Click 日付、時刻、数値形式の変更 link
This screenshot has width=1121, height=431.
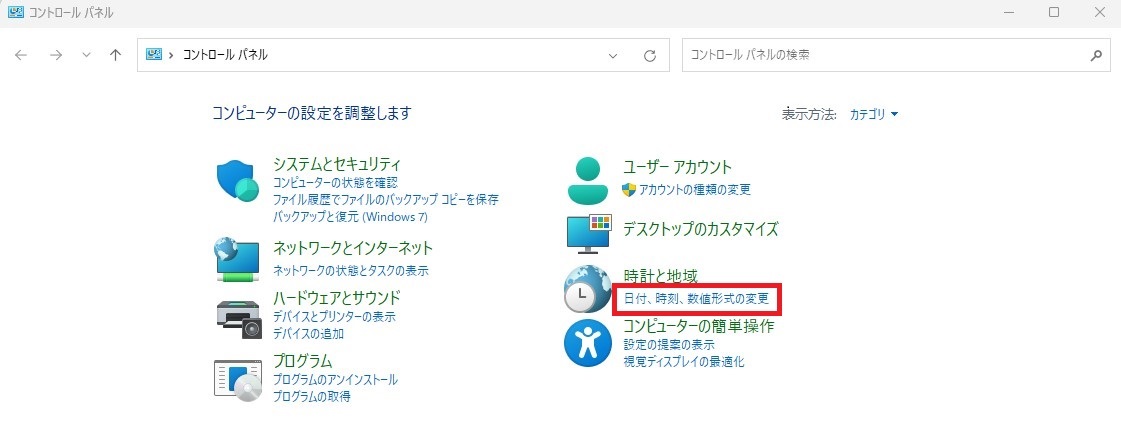[x=696, y=299]
